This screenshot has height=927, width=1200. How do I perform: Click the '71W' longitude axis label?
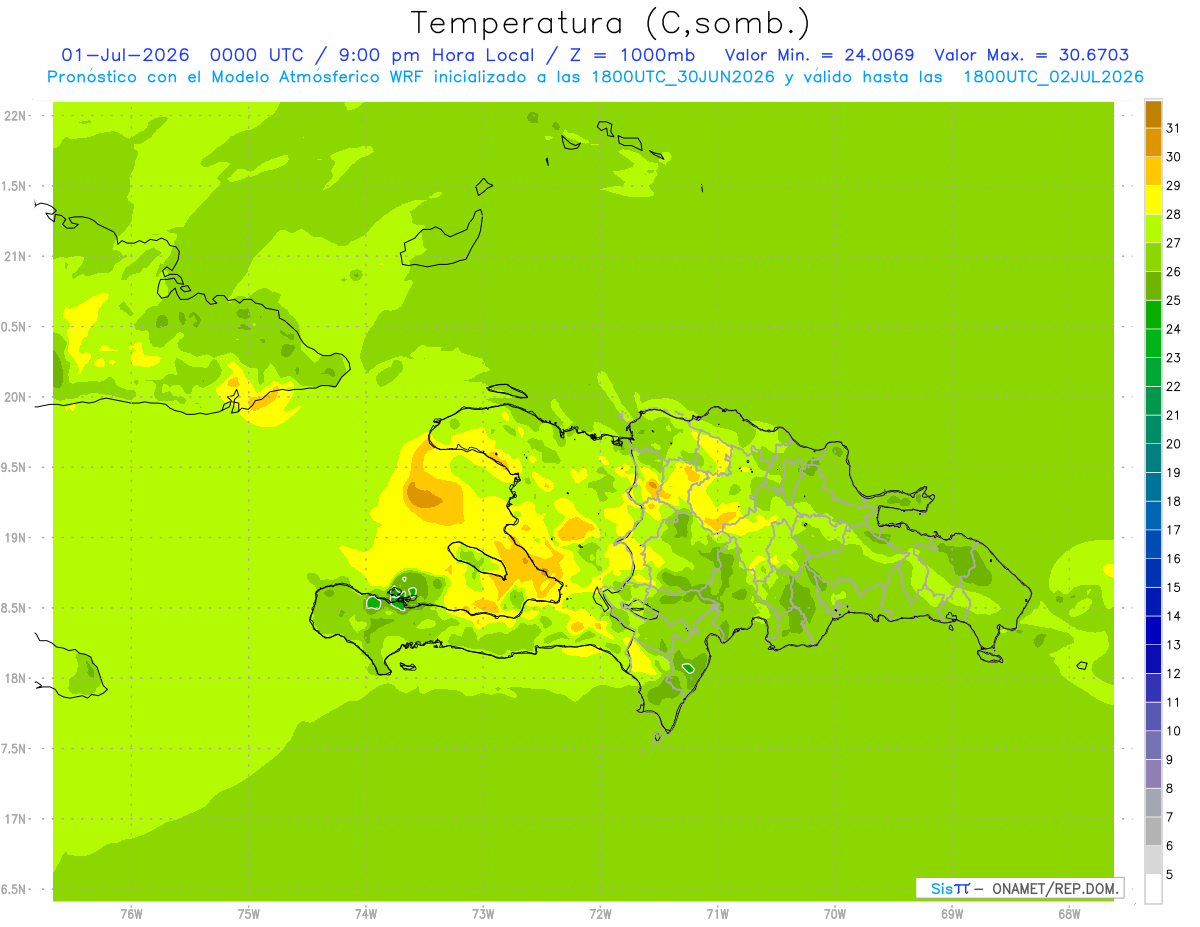tap(717, 913)
